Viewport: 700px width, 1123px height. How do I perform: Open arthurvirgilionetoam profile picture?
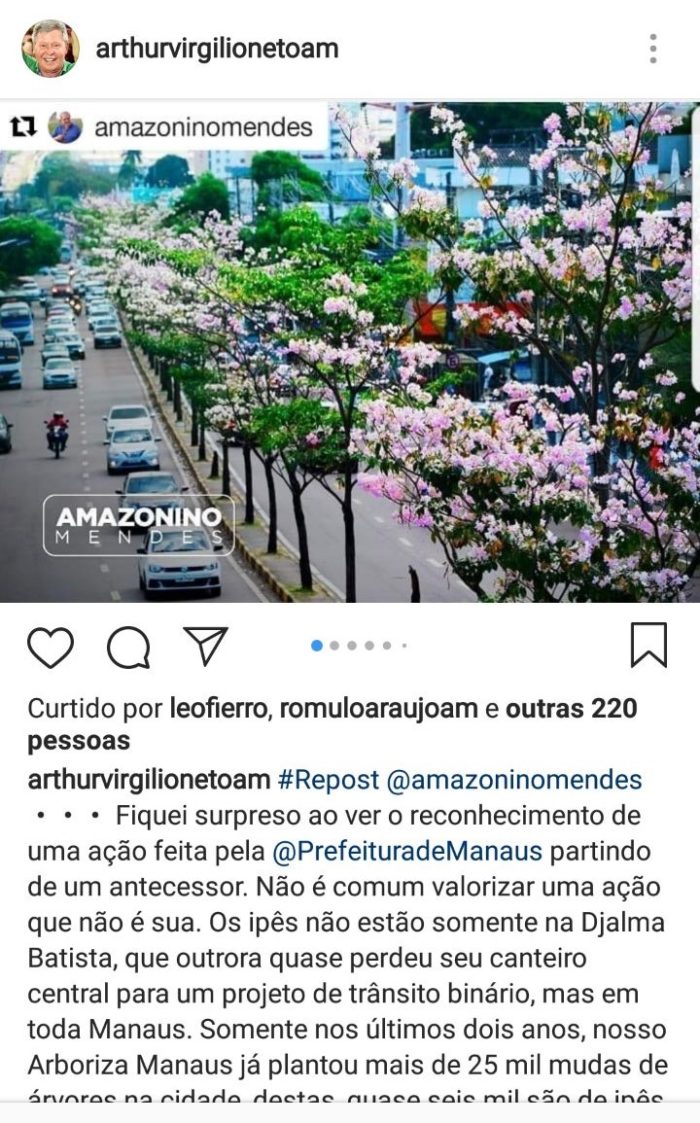click(x=49, y=48)
